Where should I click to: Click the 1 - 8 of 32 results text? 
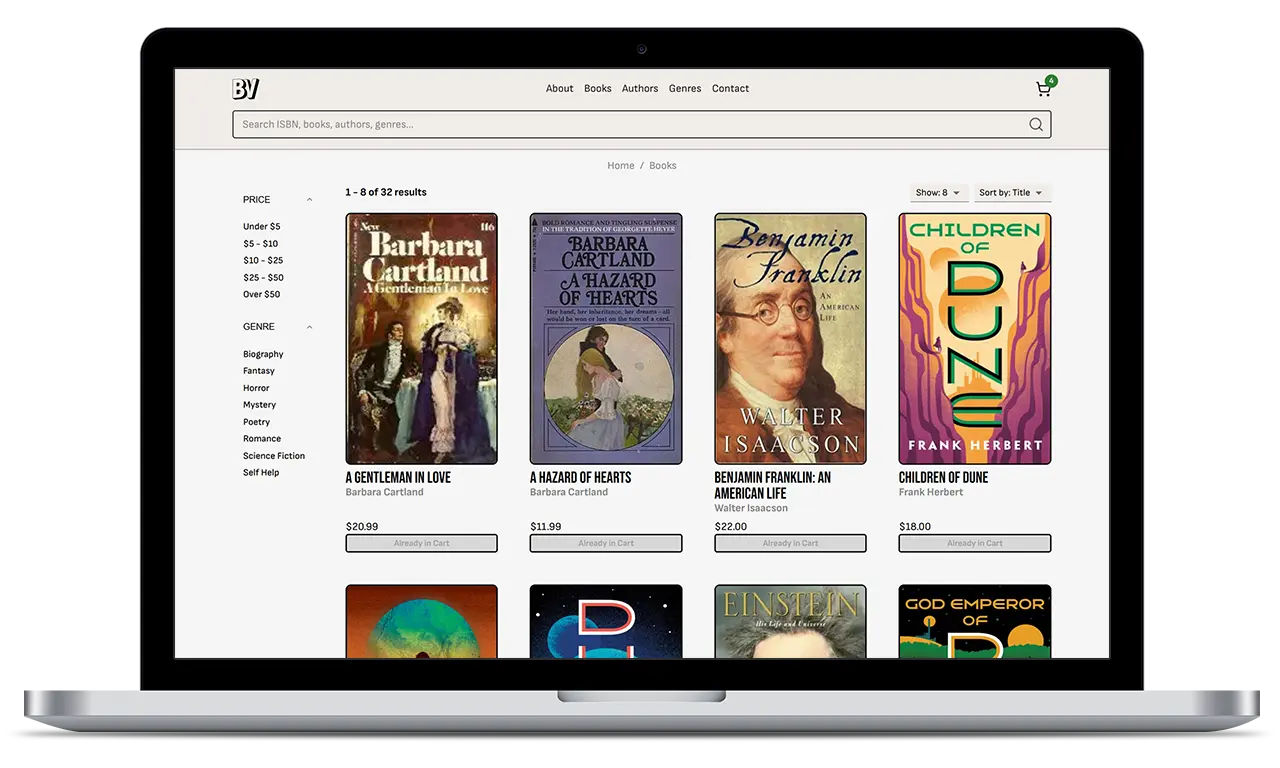[386, 193]
